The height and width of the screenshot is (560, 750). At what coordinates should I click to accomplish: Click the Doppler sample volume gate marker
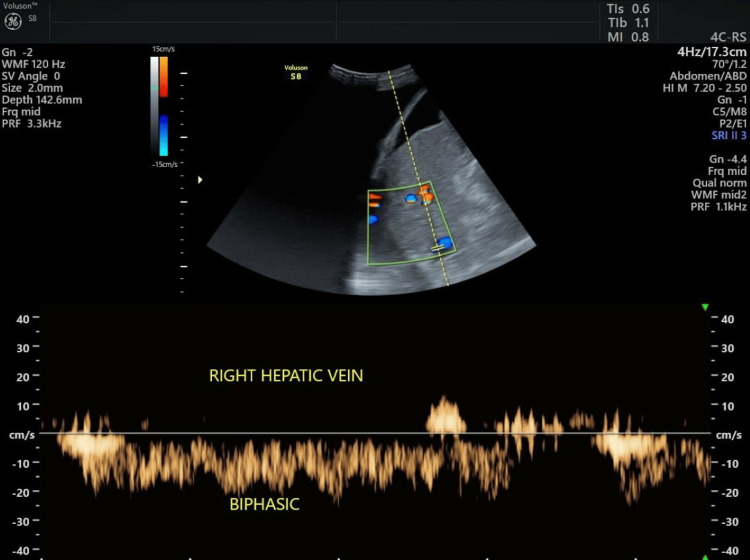tap(437, 248)
